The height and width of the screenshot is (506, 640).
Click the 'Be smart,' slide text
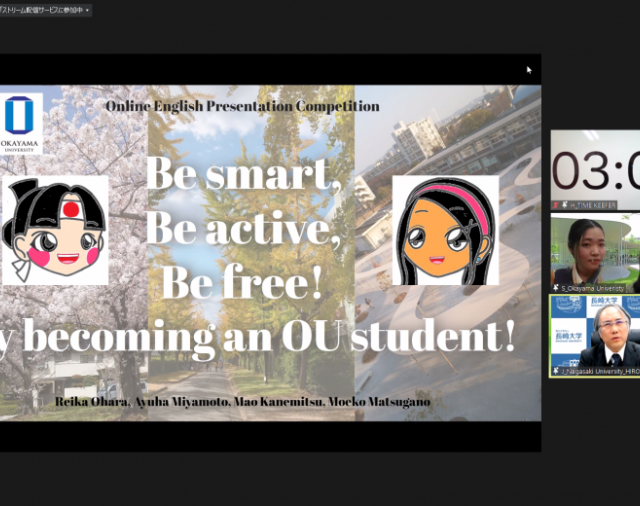click(244, 173)
